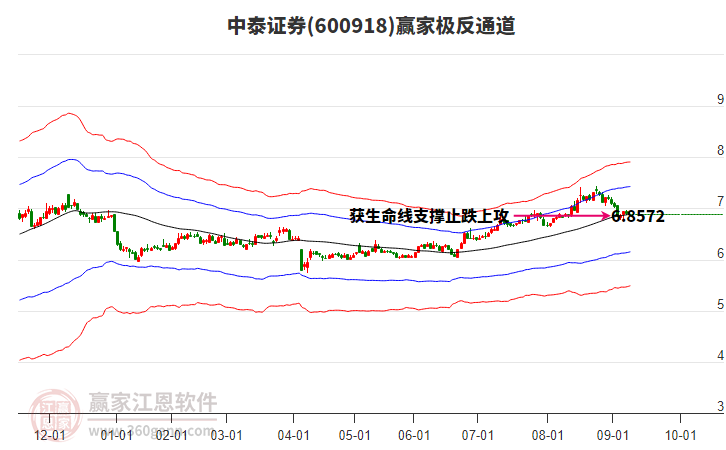Click the annotation 获生命线支撑止跌上攻
The height and width of the screenshot is (450, 726).
[429, 216]
